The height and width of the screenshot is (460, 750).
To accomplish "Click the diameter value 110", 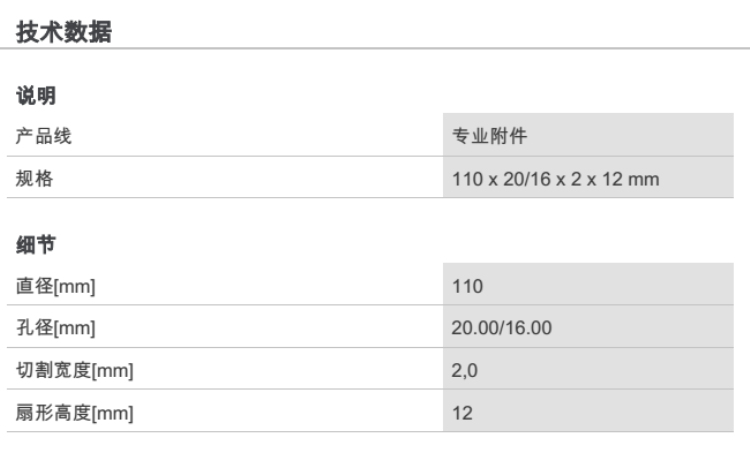I will click(x=467, y=286).
